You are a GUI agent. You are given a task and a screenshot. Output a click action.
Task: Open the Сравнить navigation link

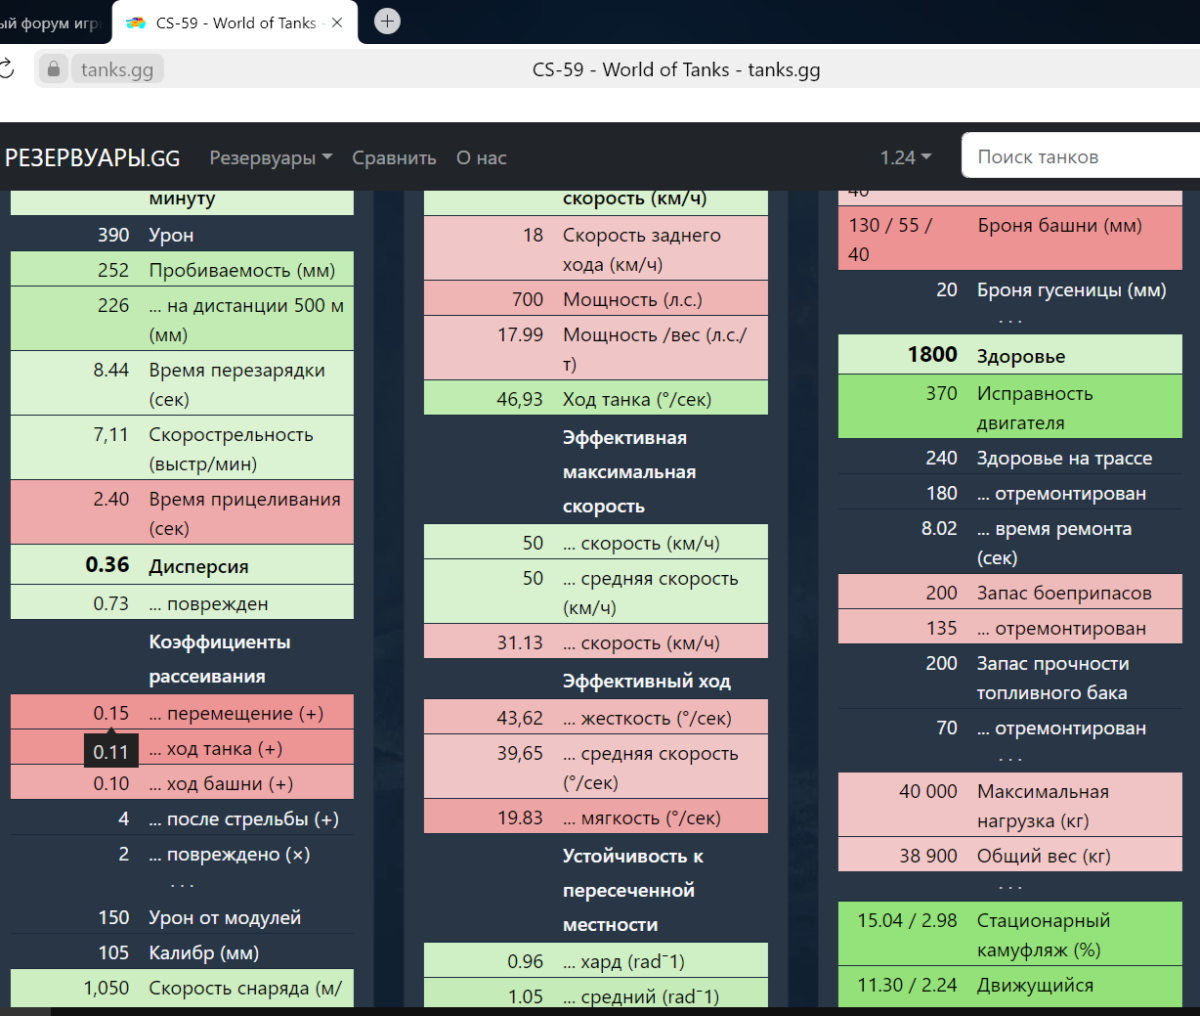pos(394,158)
